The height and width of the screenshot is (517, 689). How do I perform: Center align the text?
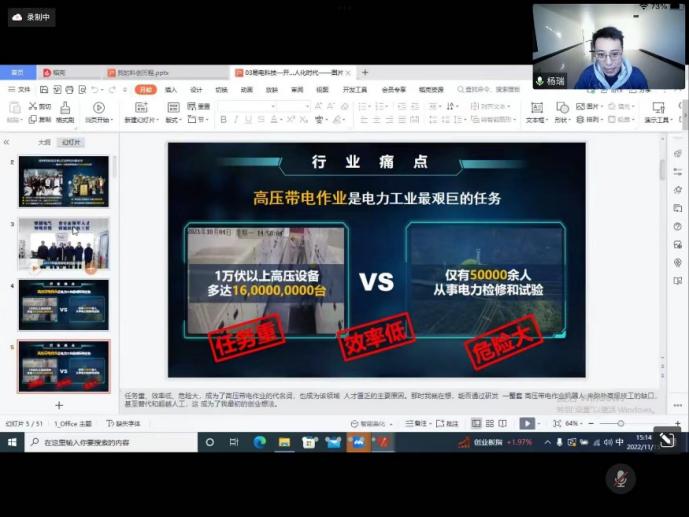[x=377, y=119]
